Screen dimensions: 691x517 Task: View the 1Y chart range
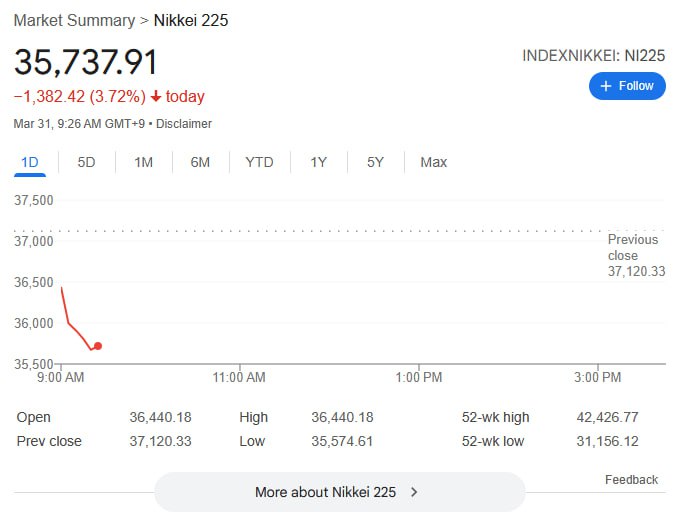[318, 162]
